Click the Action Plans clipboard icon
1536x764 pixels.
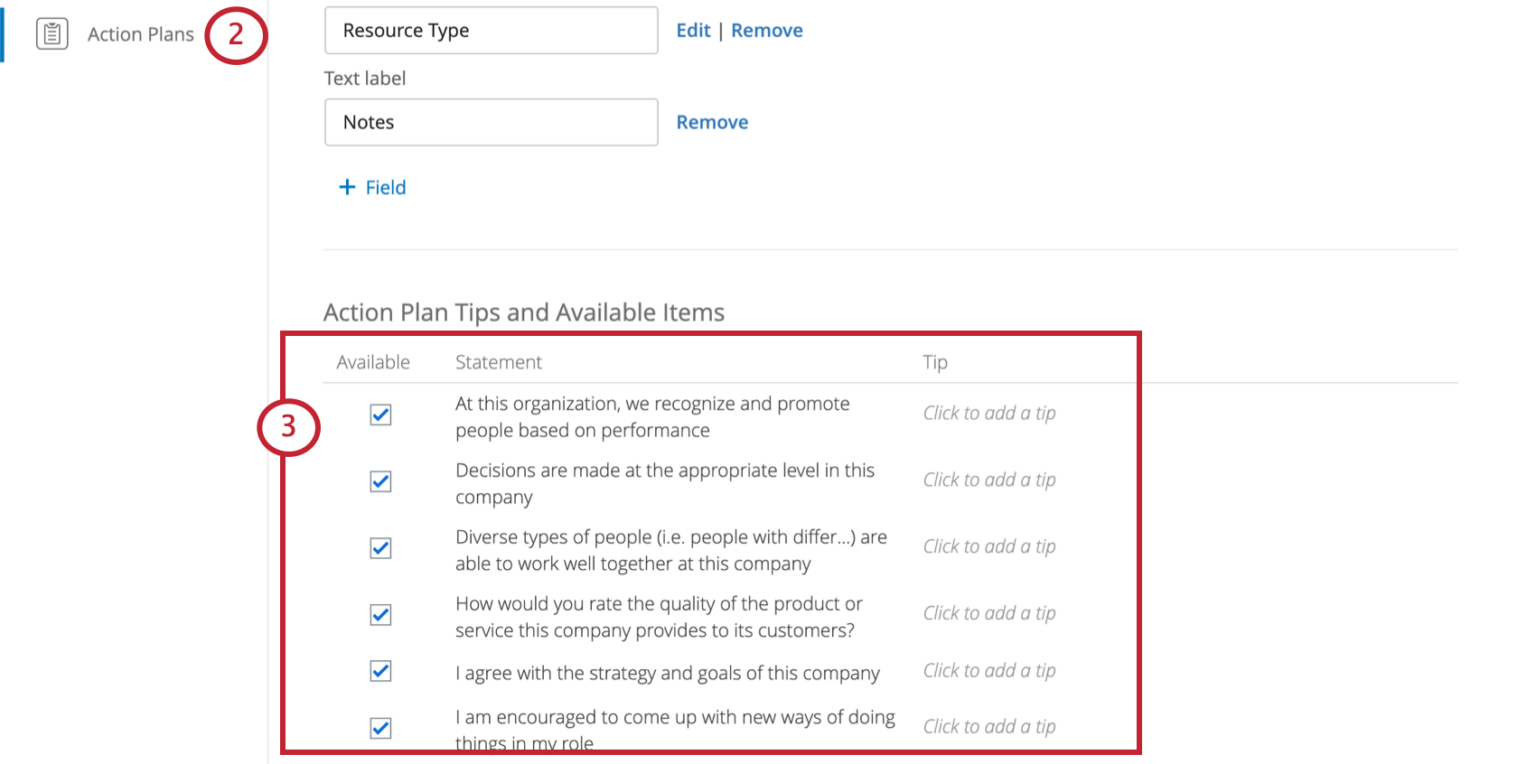point(51,33)
